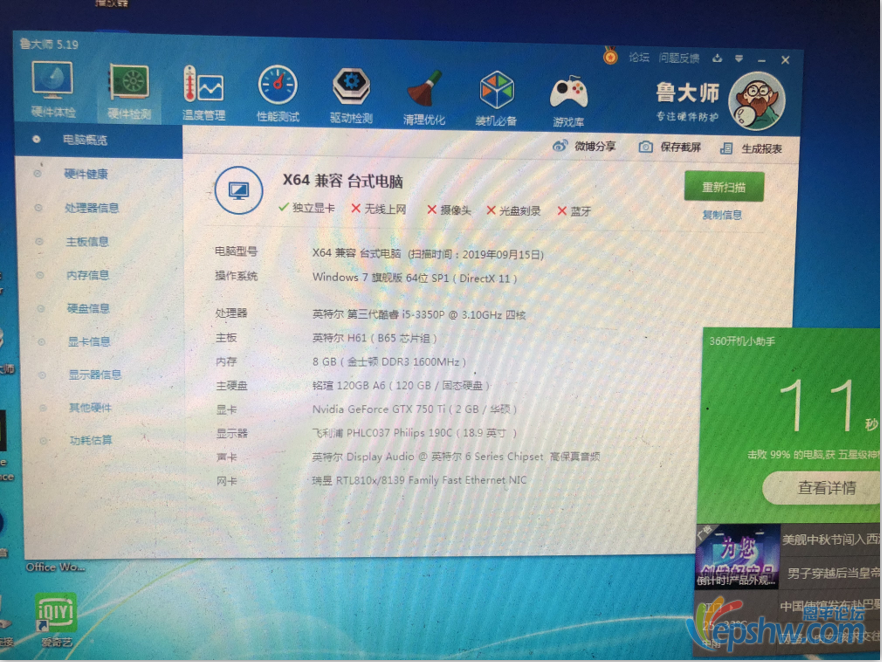Click the 鲁大师 mascot avatar

[x=757, y=102]
